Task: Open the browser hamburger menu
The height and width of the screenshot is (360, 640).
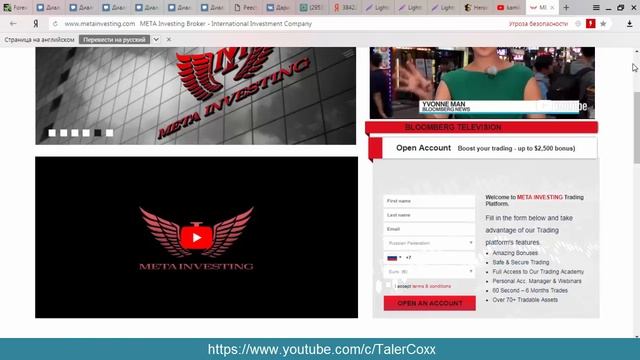Action: [x=596, y=7]
